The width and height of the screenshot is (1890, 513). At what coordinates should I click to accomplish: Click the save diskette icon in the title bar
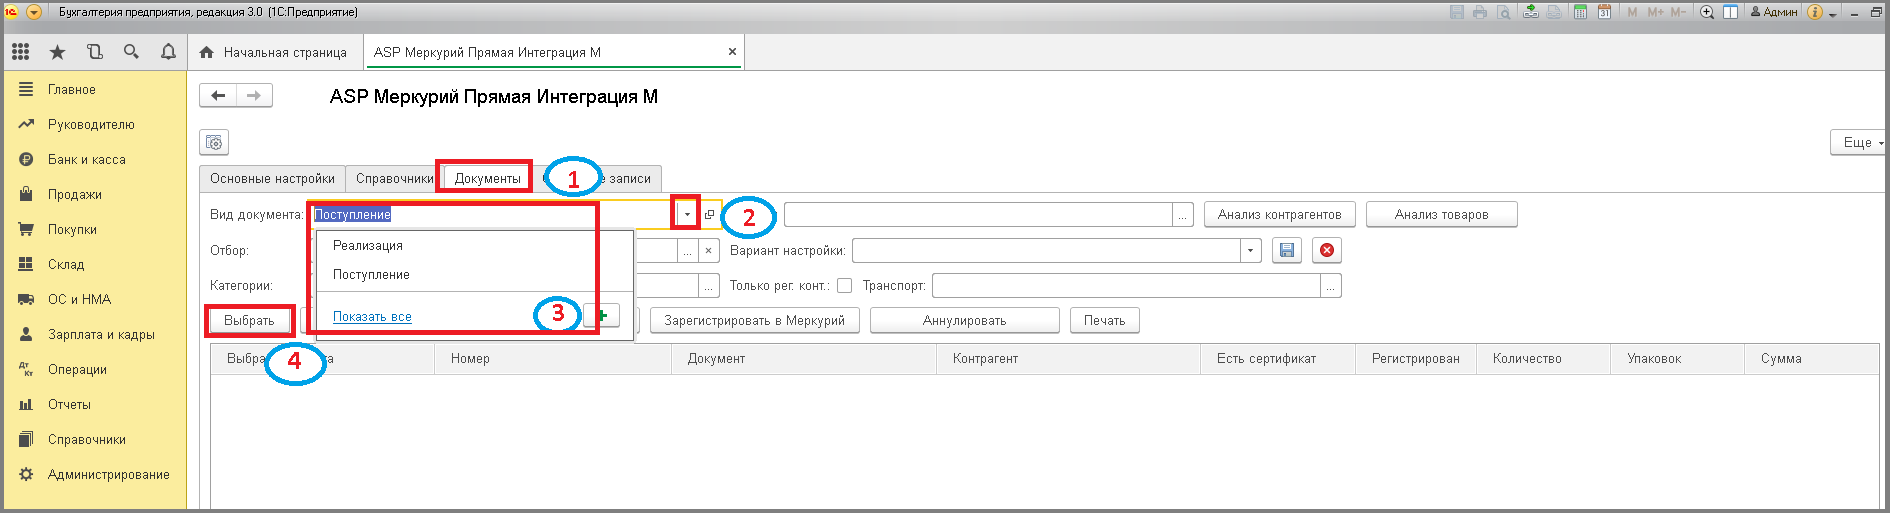(1457, 12)
